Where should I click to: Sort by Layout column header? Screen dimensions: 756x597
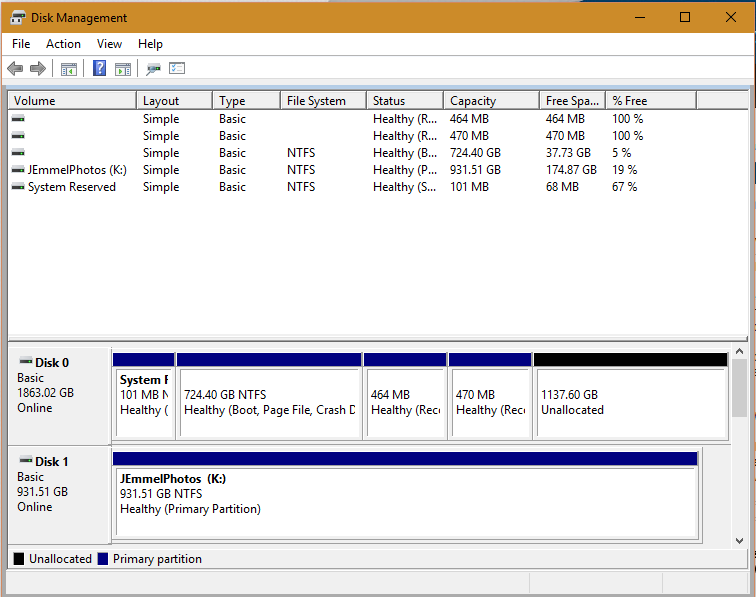[x=175, y=101]
